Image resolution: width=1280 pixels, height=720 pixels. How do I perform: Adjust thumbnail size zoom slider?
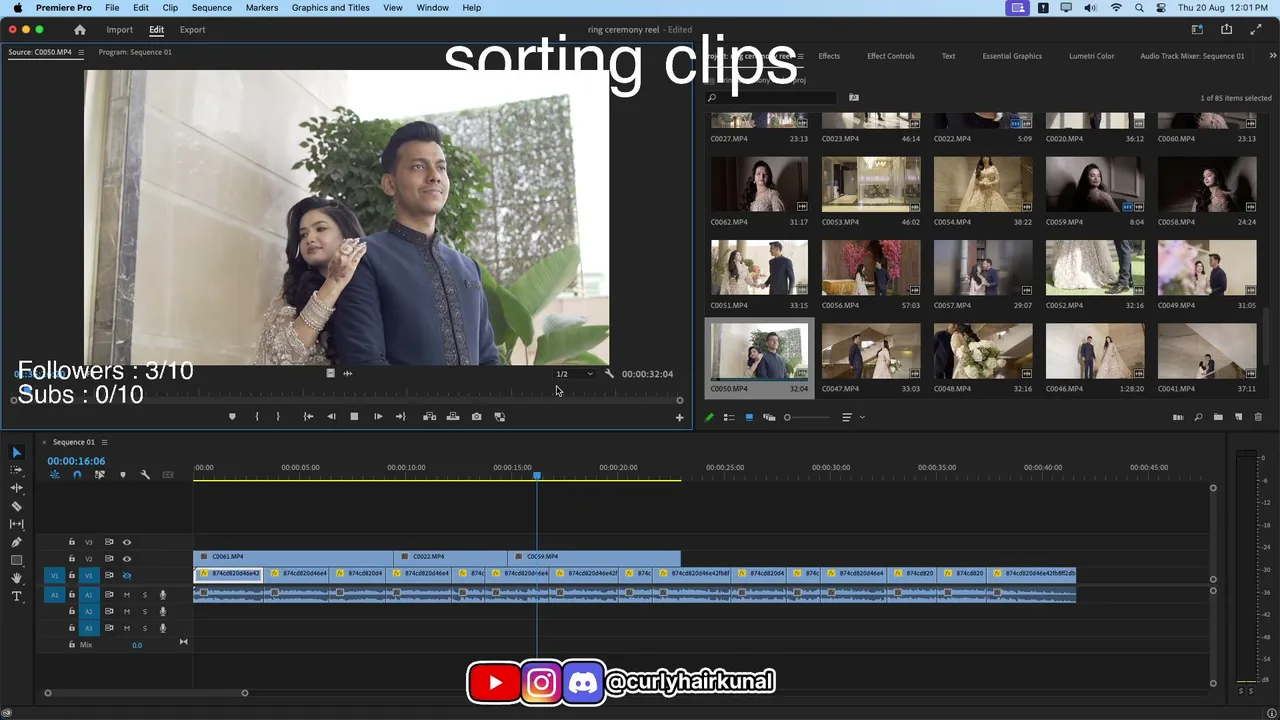[x=787, y=417]
